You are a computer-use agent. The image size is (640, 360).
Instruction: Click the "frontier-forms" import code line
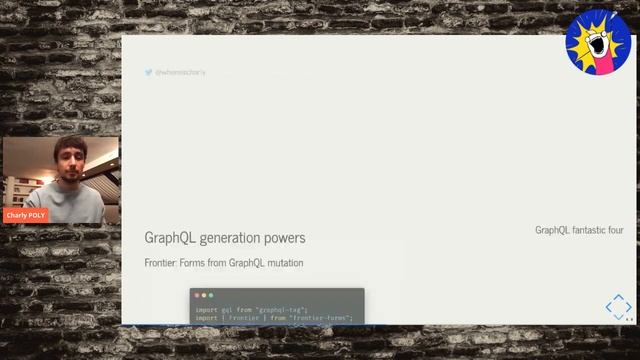(274, 318)
